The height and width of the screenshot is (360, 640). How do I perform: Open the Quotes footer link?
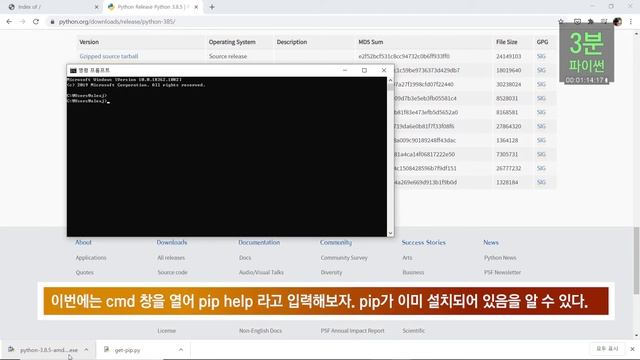84,272
